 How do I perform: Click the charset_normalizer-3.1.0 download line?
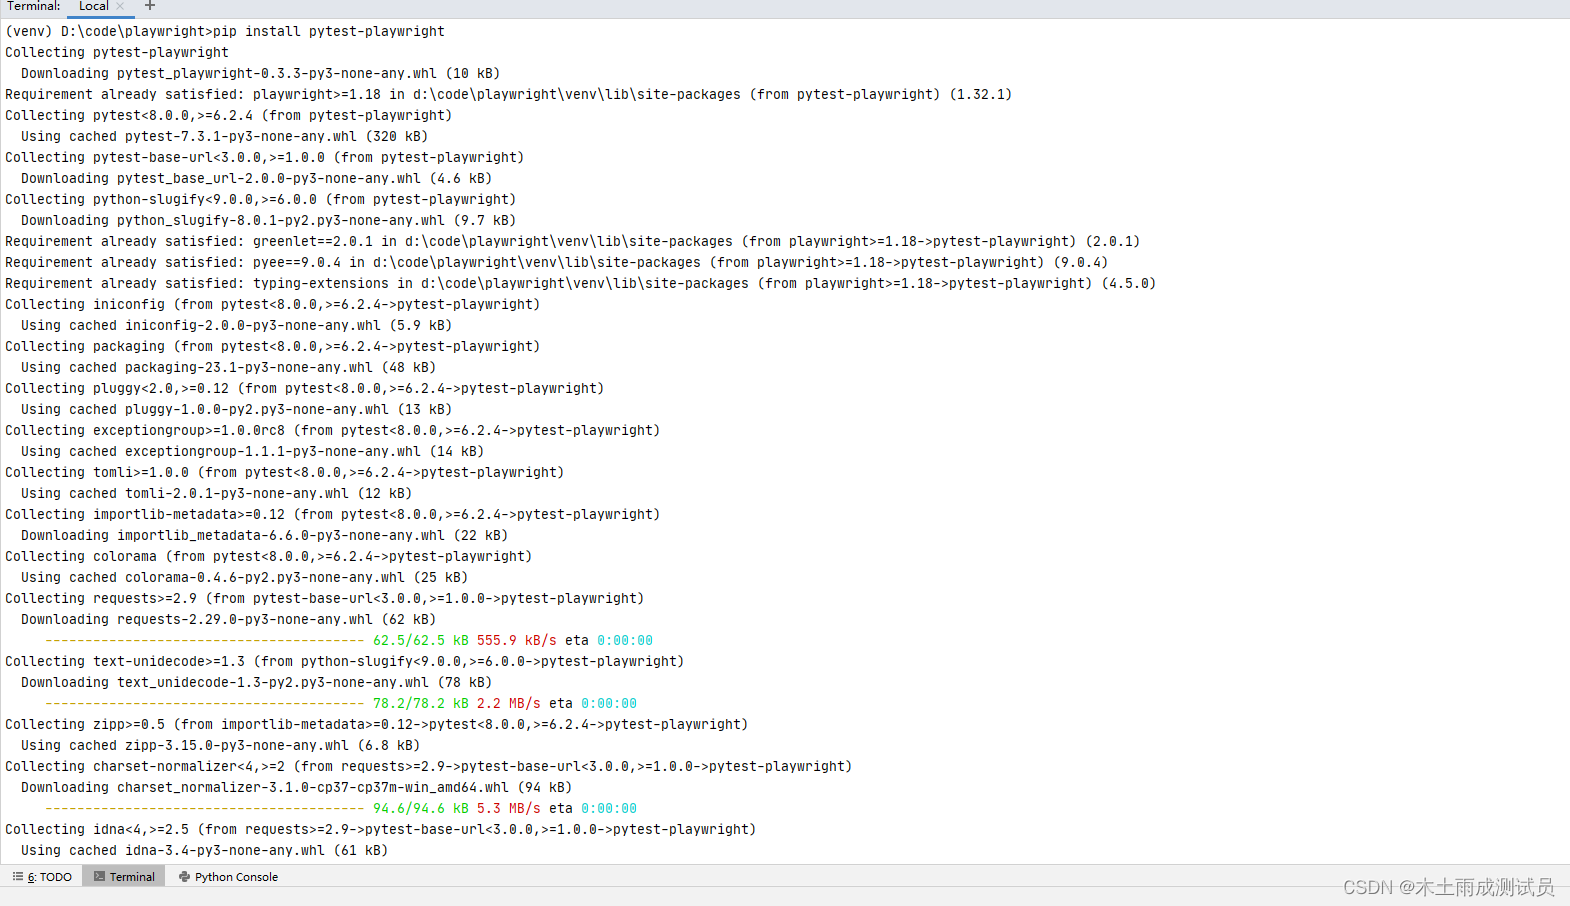[296, 787]
